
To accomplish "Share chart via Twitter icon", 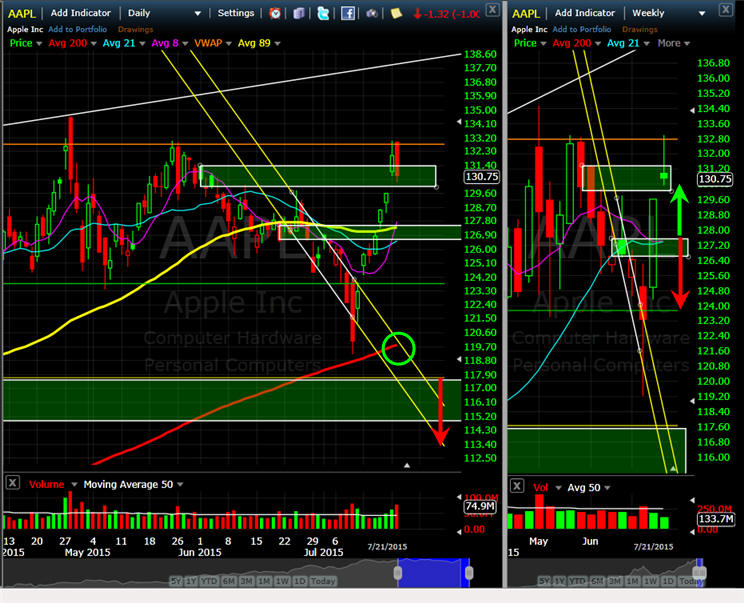I will [x=323, y=13].
